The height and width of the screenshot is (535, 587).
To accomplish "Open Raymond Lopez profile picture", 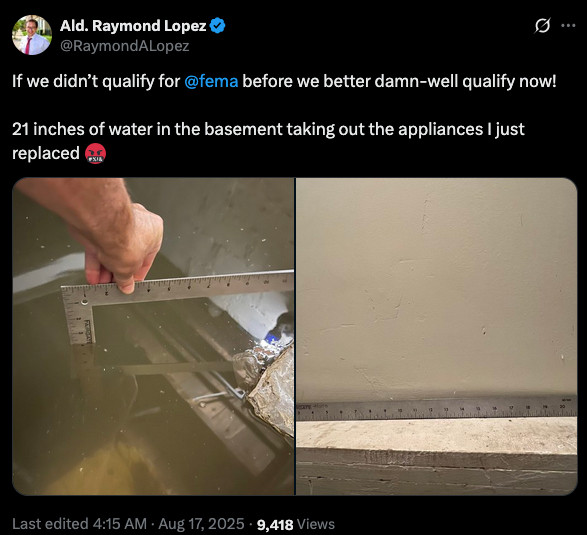I will tap(32, 35).
